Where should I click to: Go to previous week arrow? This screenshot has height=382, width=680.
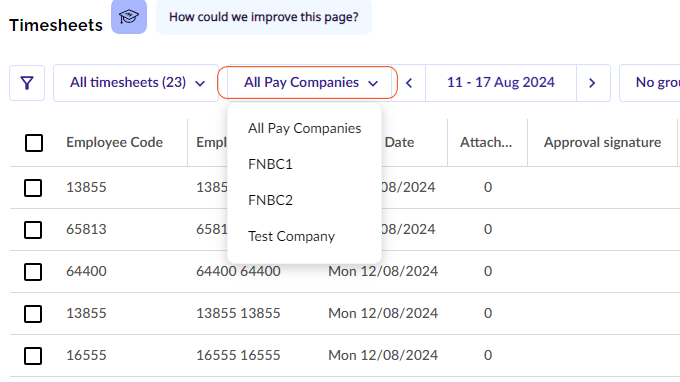(x=409, y=83)
